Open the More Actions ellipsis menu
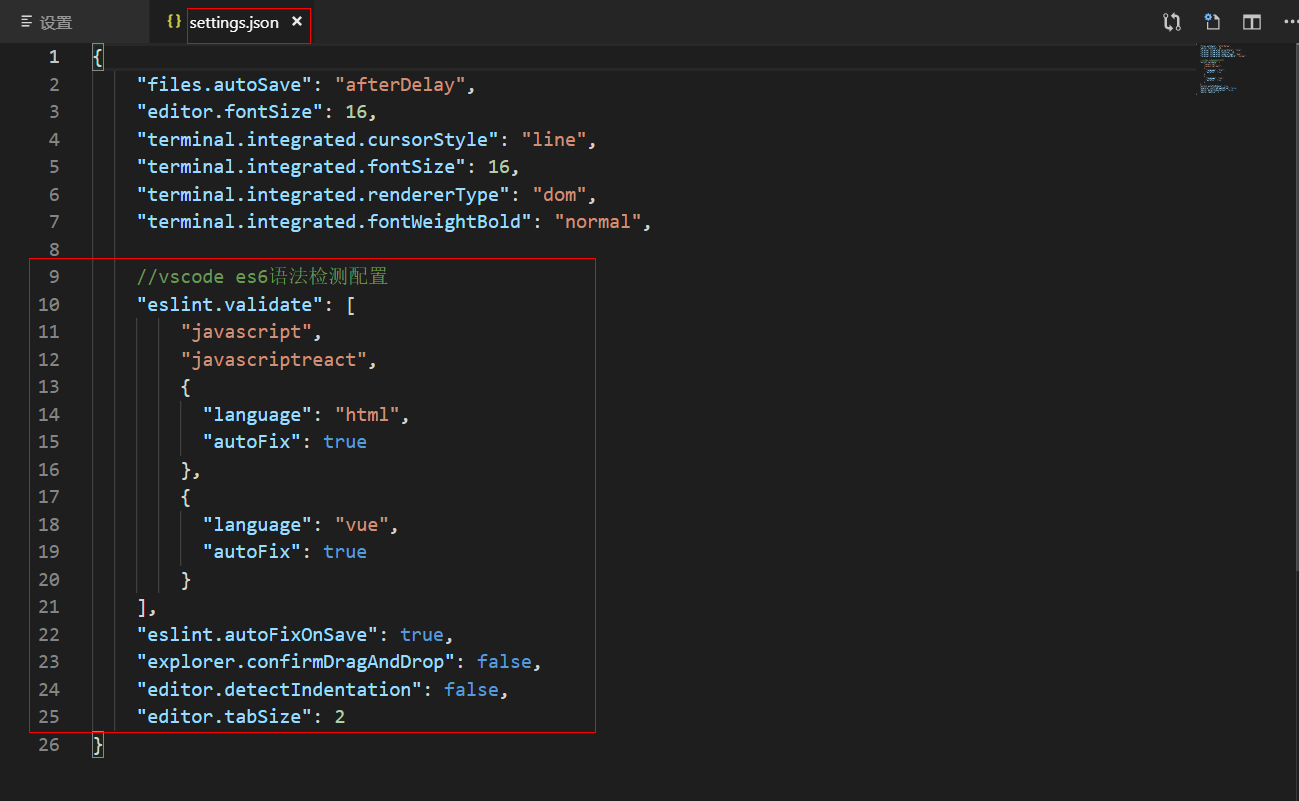The height and width of the screenshot is (801, 1299). (1291, 21)
